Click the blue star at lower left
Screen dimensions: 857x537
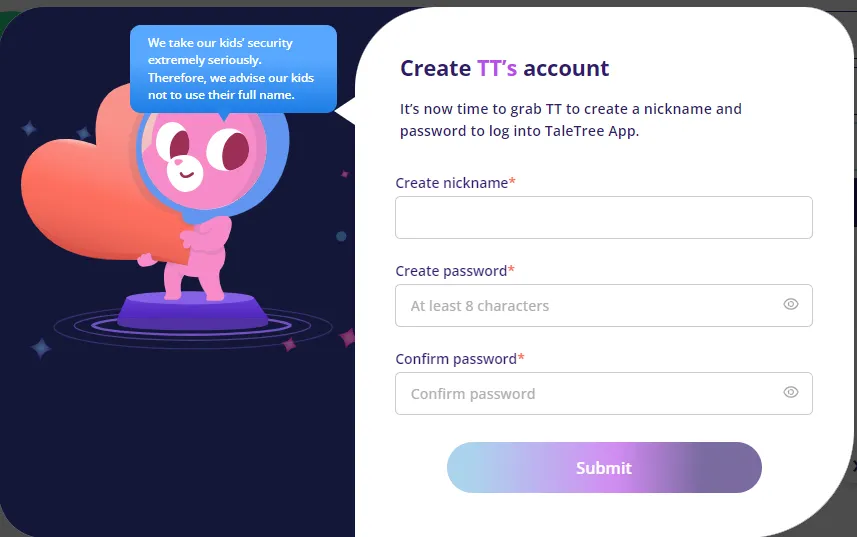point(40,348)
